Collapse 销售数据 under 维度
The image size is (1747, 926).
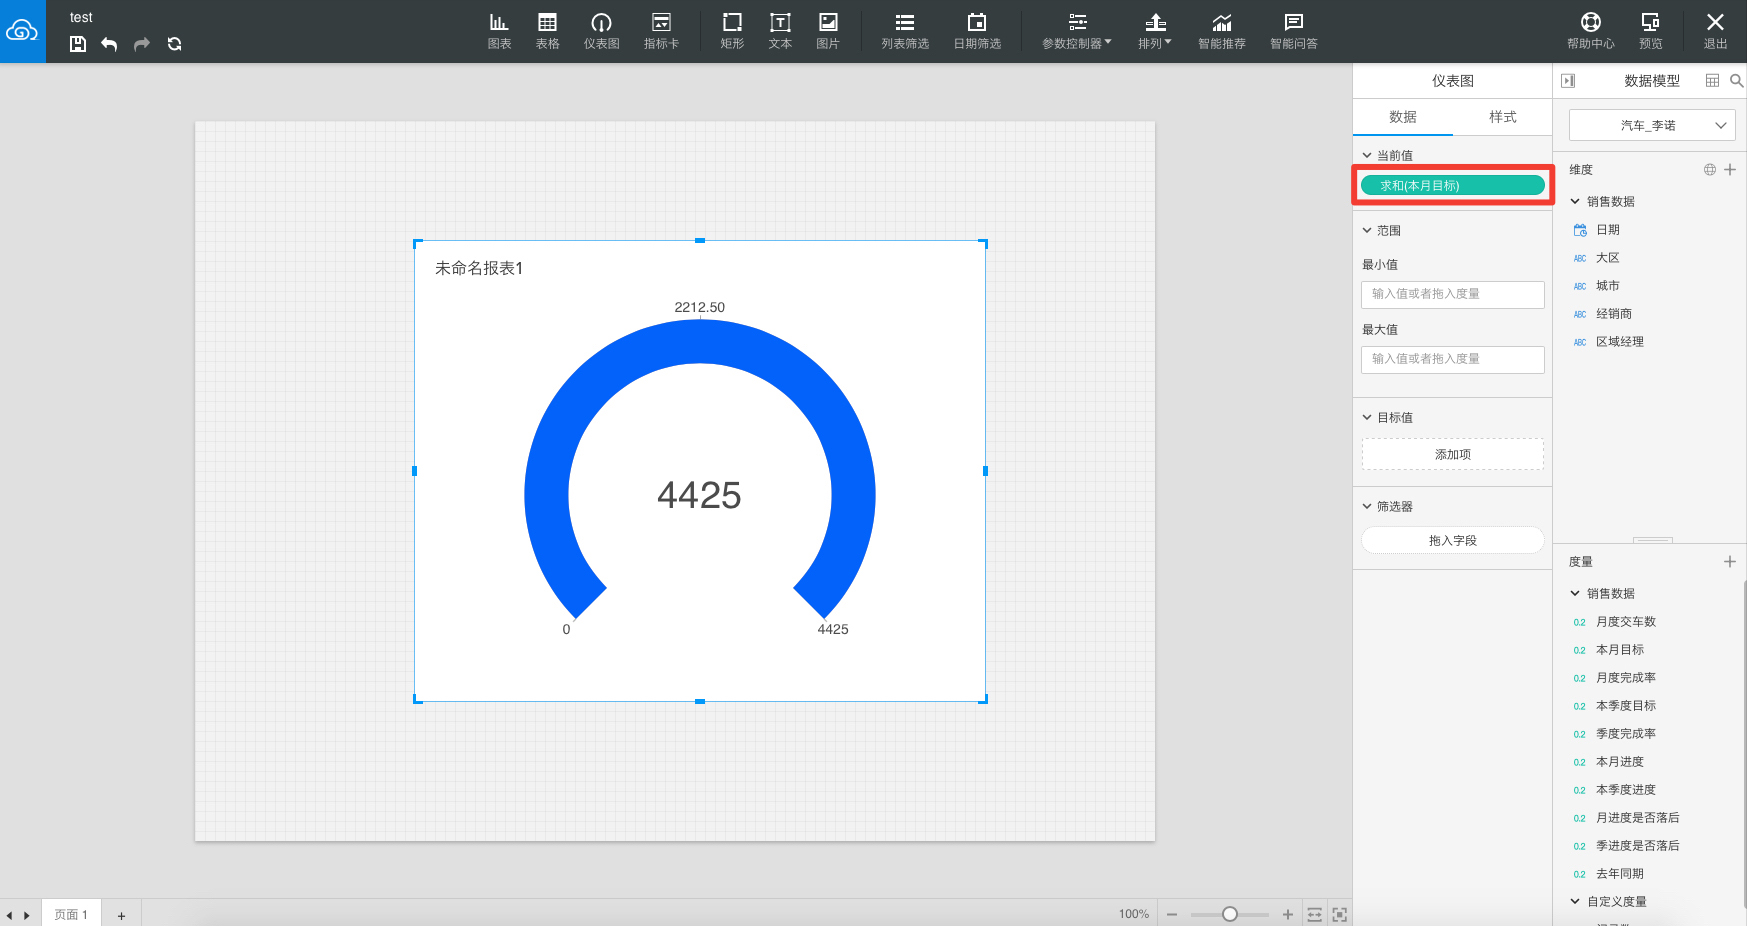click(x=1575, y=201)
